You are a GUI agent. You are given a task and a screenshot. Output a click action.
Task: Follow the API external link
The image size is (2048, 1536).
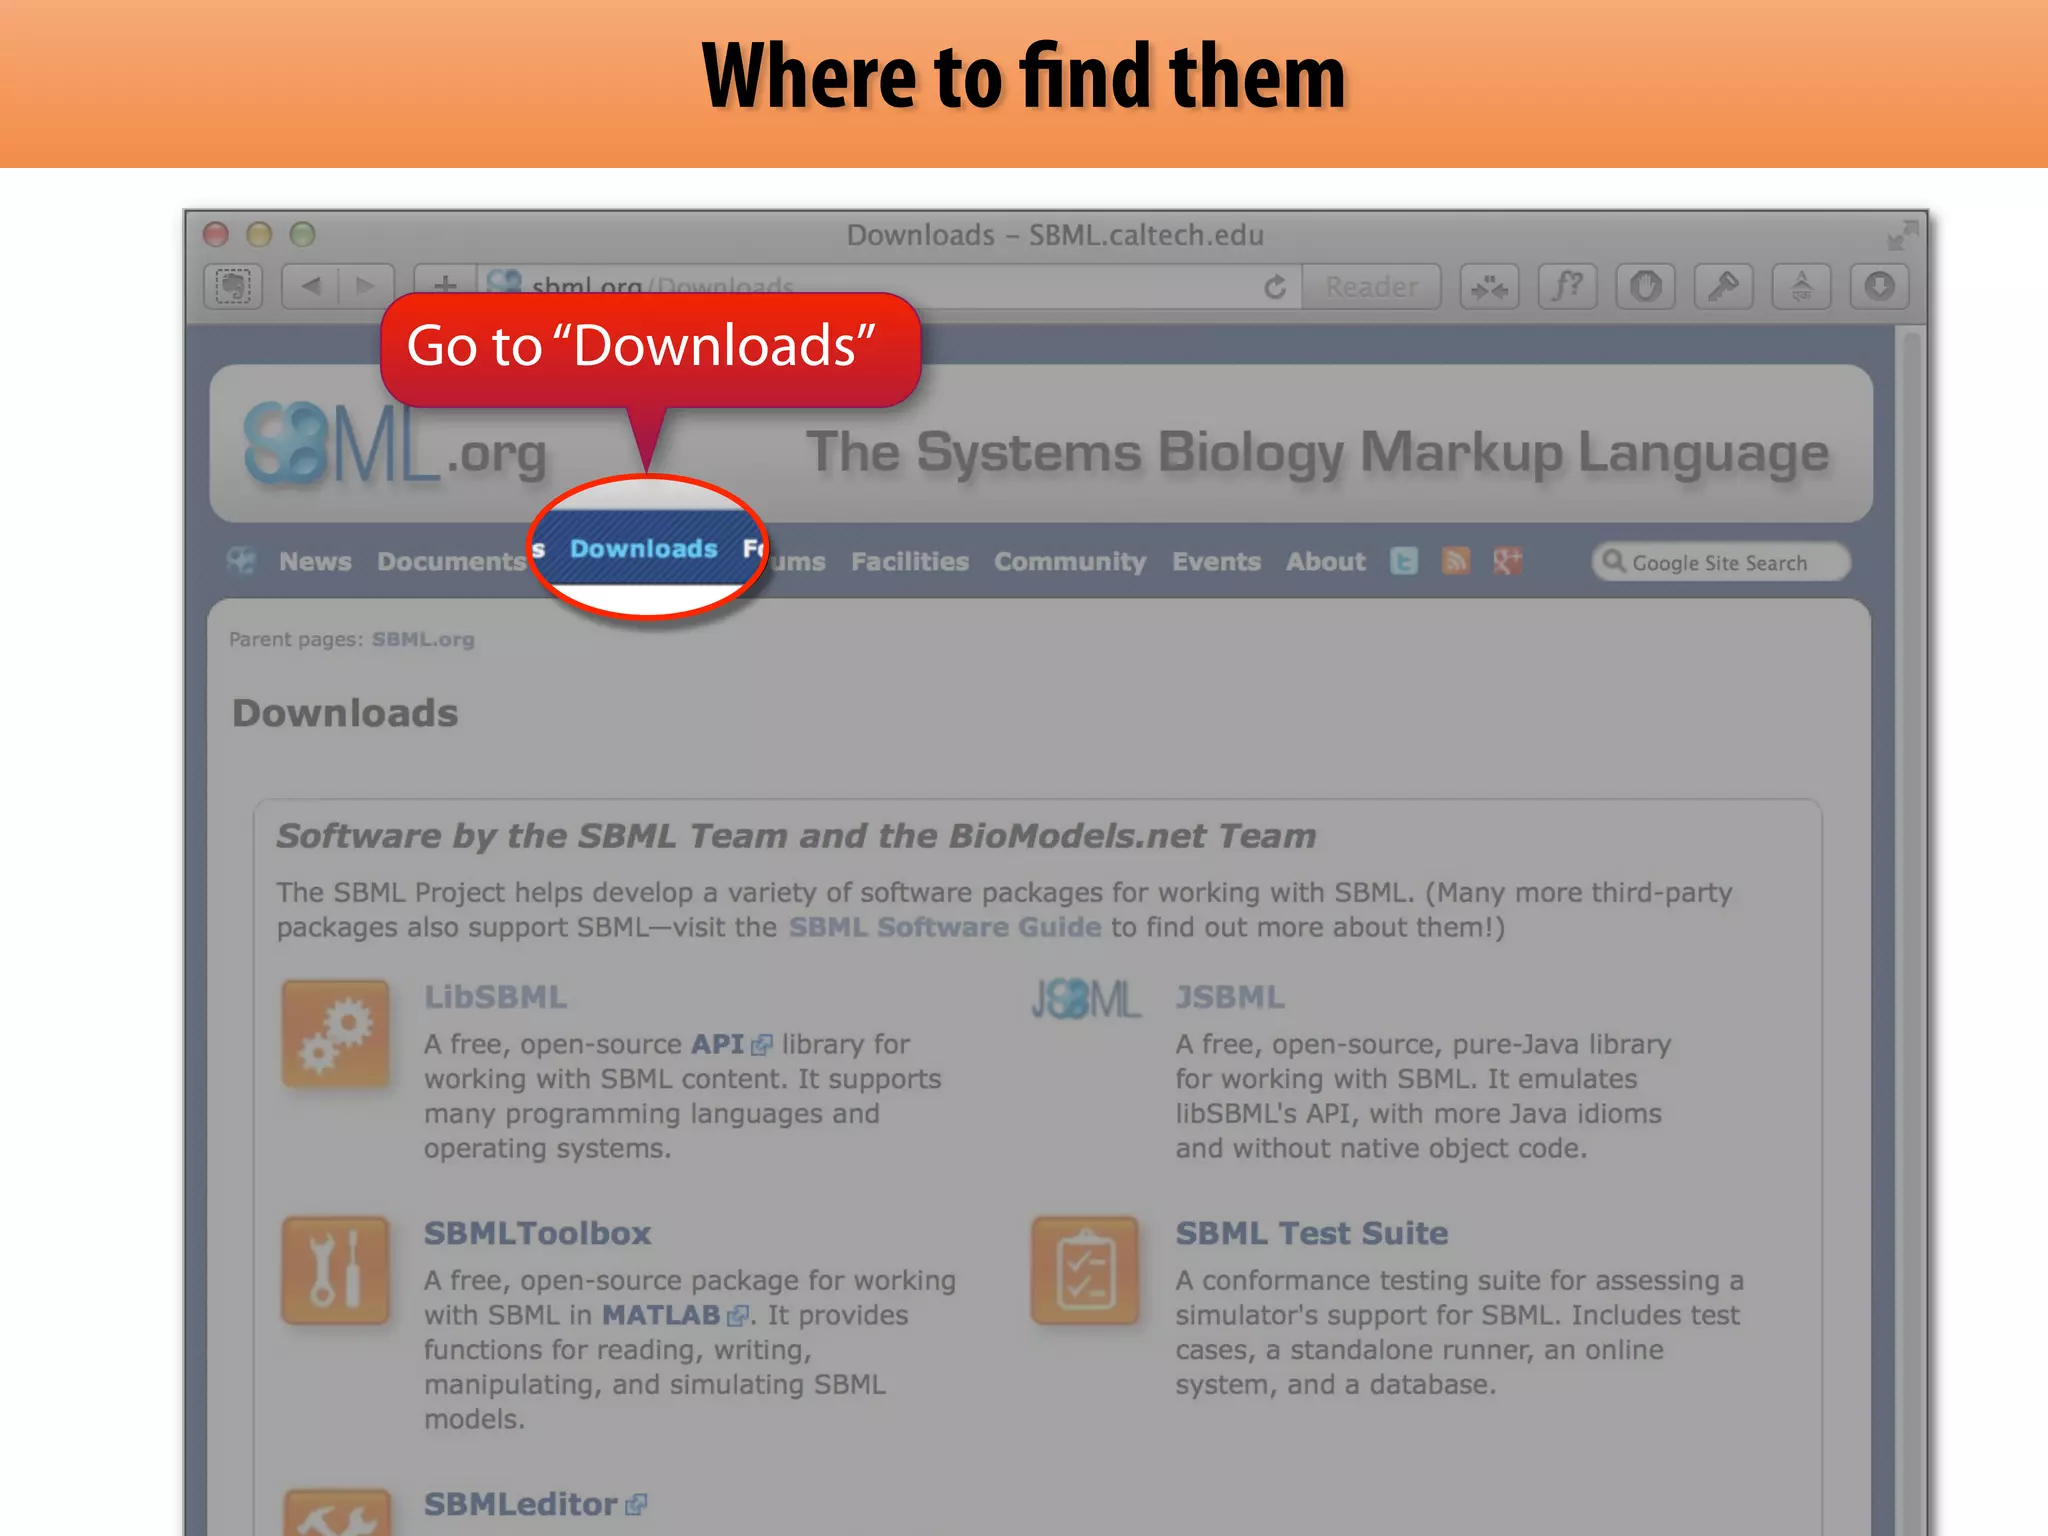pos(731,1044)
